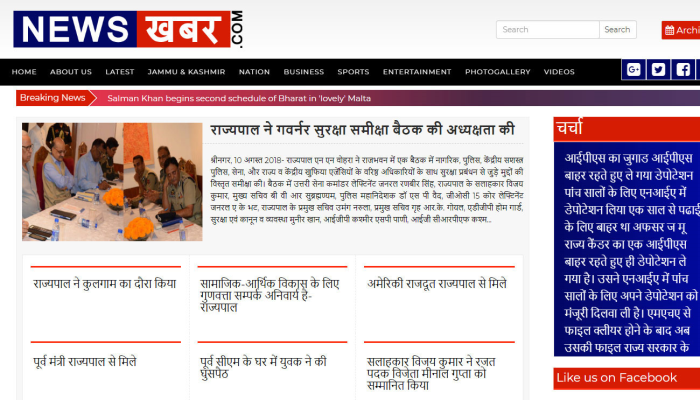The image size is (700, 400).
Task: Go to the Sports section
Action: pyautogui.click(x=353, y=72)
